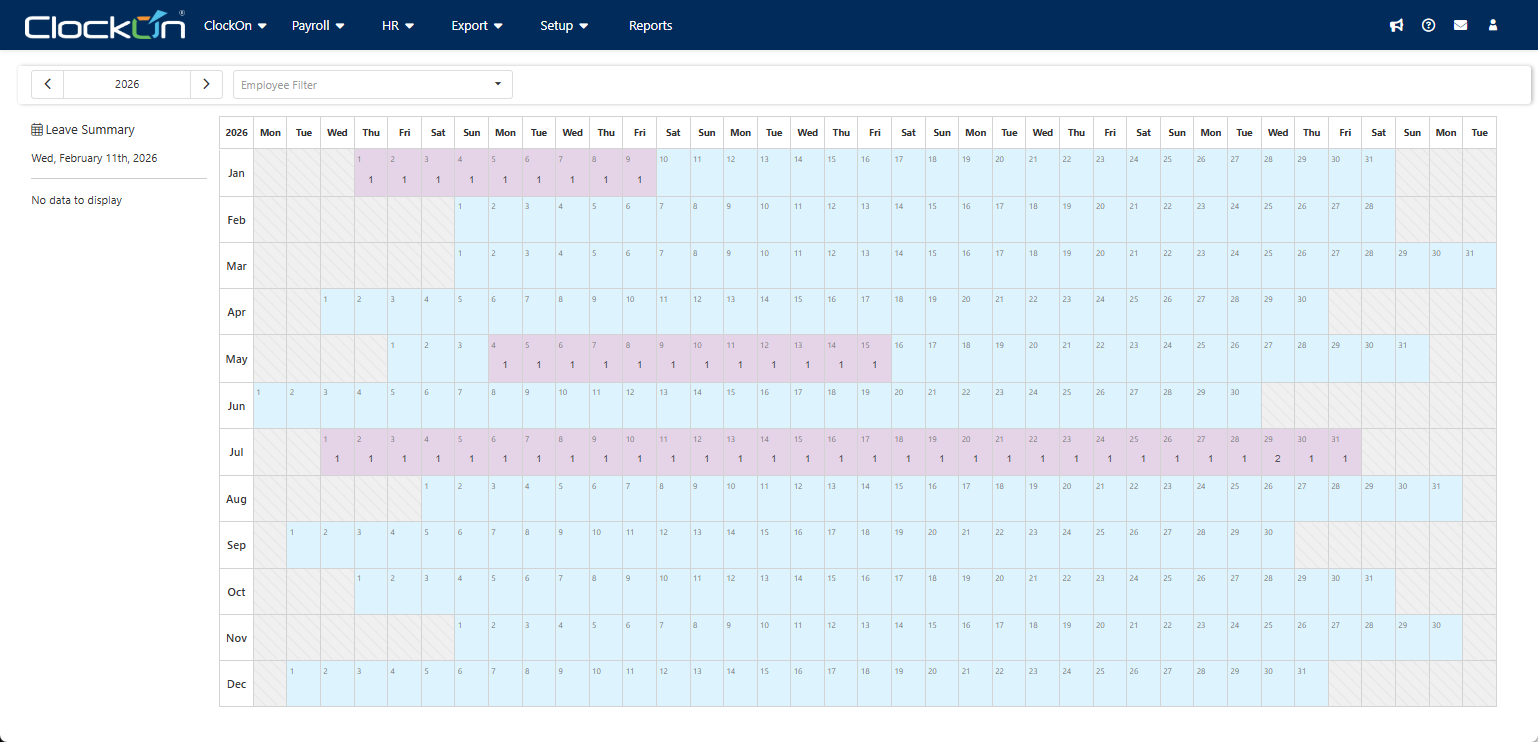Click the 2026 year field between the arrows
The height and width of the screenshot is (742, 1538).
click(x=127, y=84)
